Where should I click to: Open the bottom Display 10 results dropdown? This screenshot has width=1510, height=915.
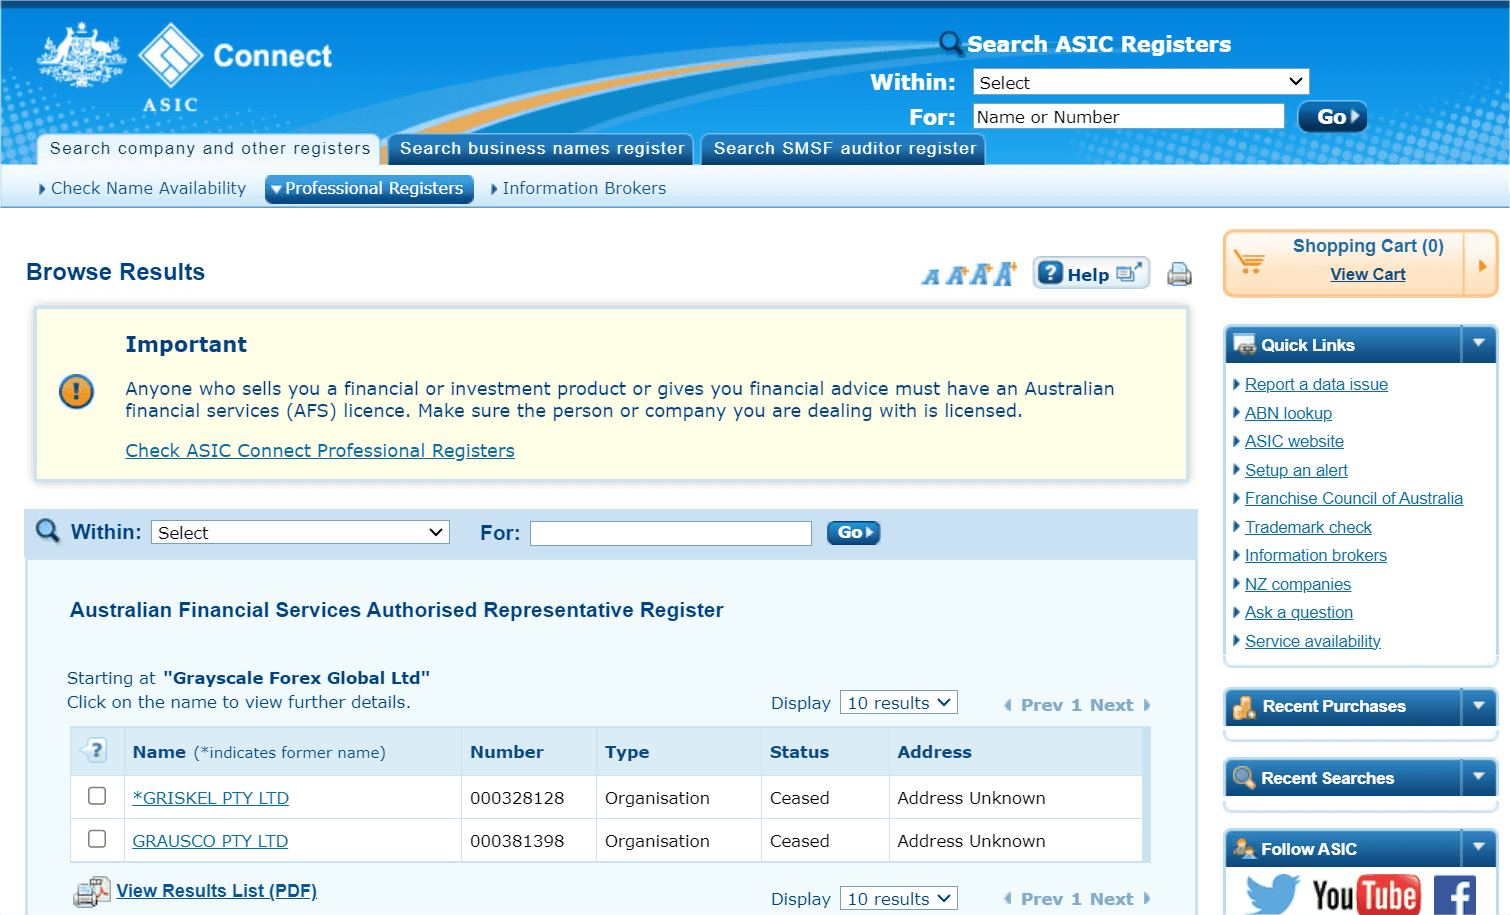[899, 899]
